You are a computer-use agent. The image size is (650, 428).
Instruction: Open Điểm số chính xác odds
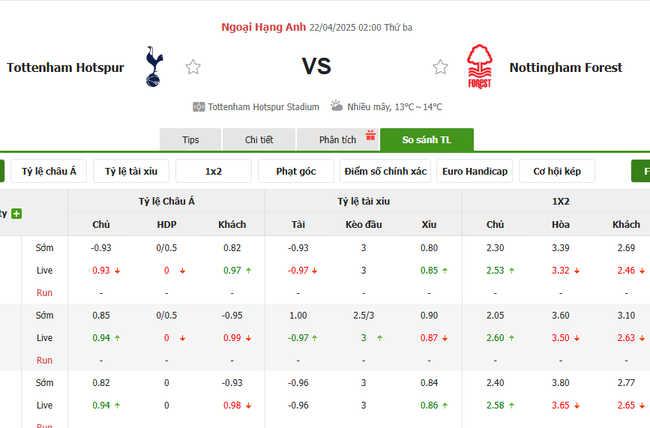point(384,171)
